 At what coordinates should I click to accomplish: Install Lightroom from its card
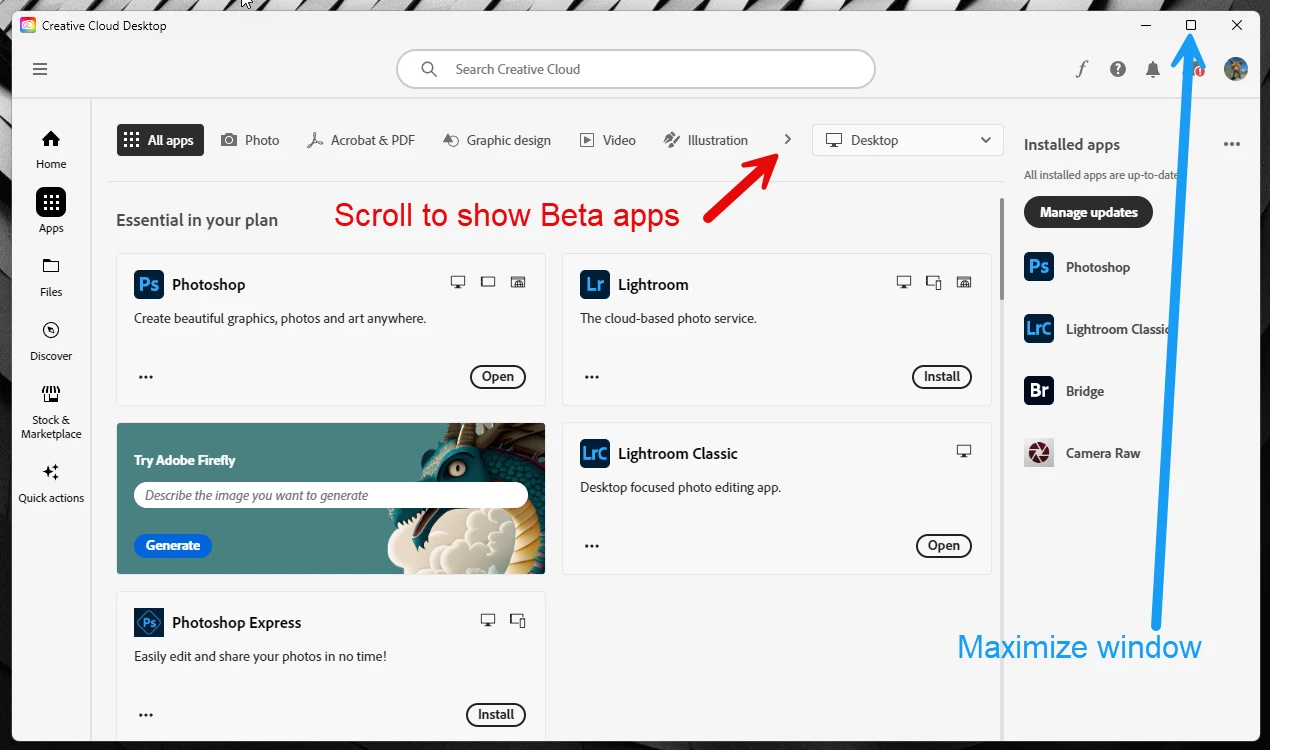[942, 377]
